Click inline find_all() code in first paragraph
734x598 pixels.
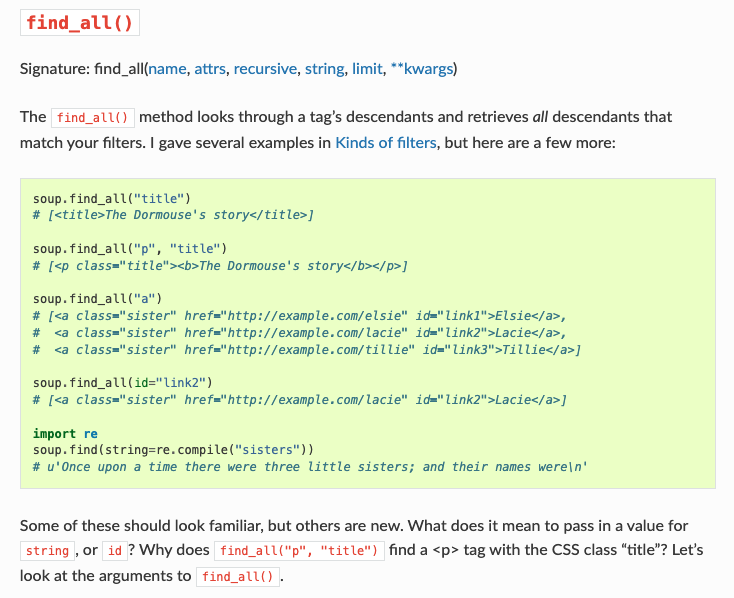point(93,117)
